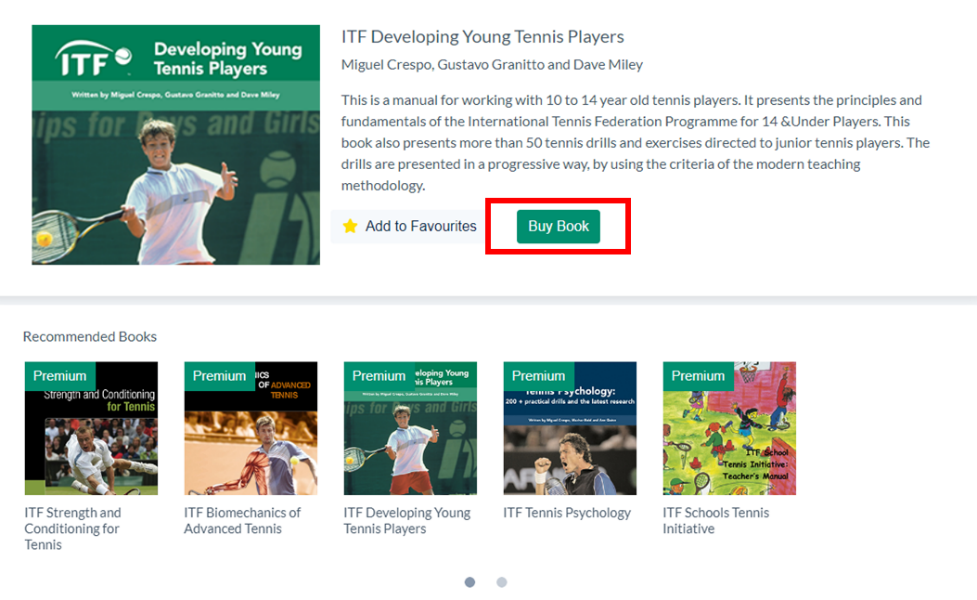Open ITF Biomechanics of Advanced Tennis cover
This screenshot has height=600, width=977.
pos(250,428)
